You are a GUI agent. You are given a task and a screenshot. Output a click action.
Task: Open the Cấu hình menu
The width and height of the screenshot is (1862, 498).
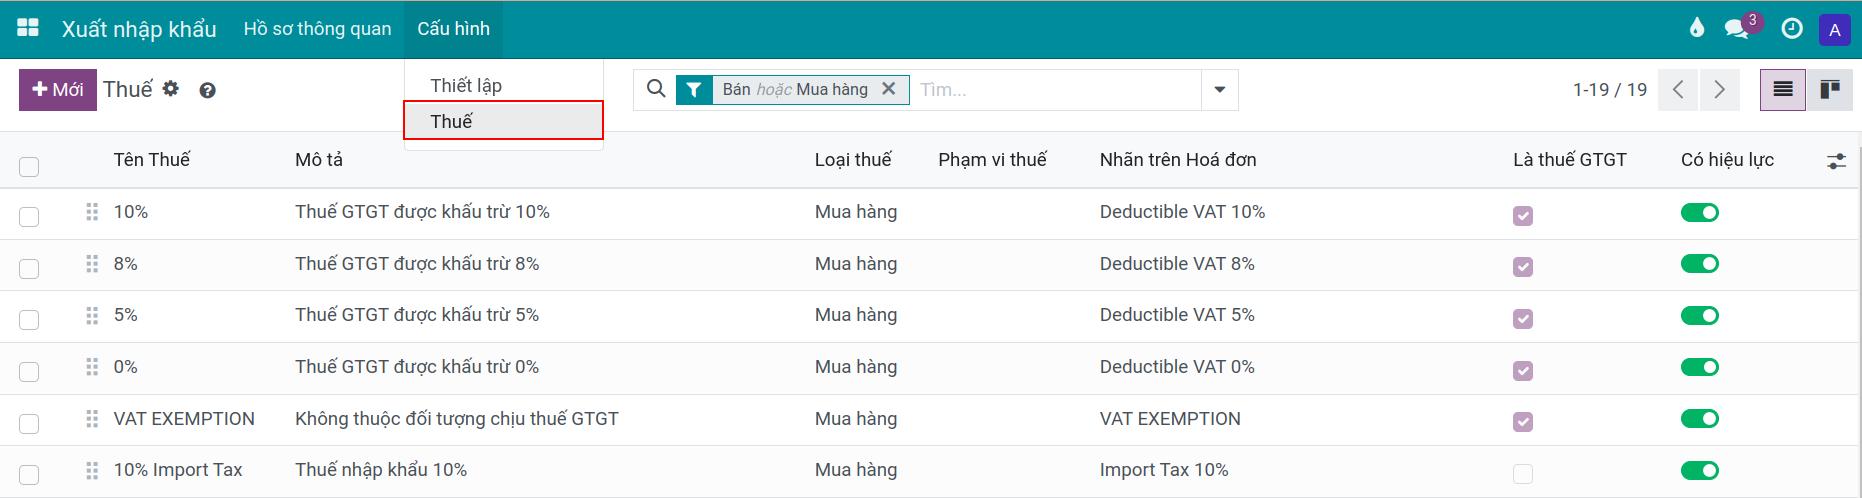point(454,29)
